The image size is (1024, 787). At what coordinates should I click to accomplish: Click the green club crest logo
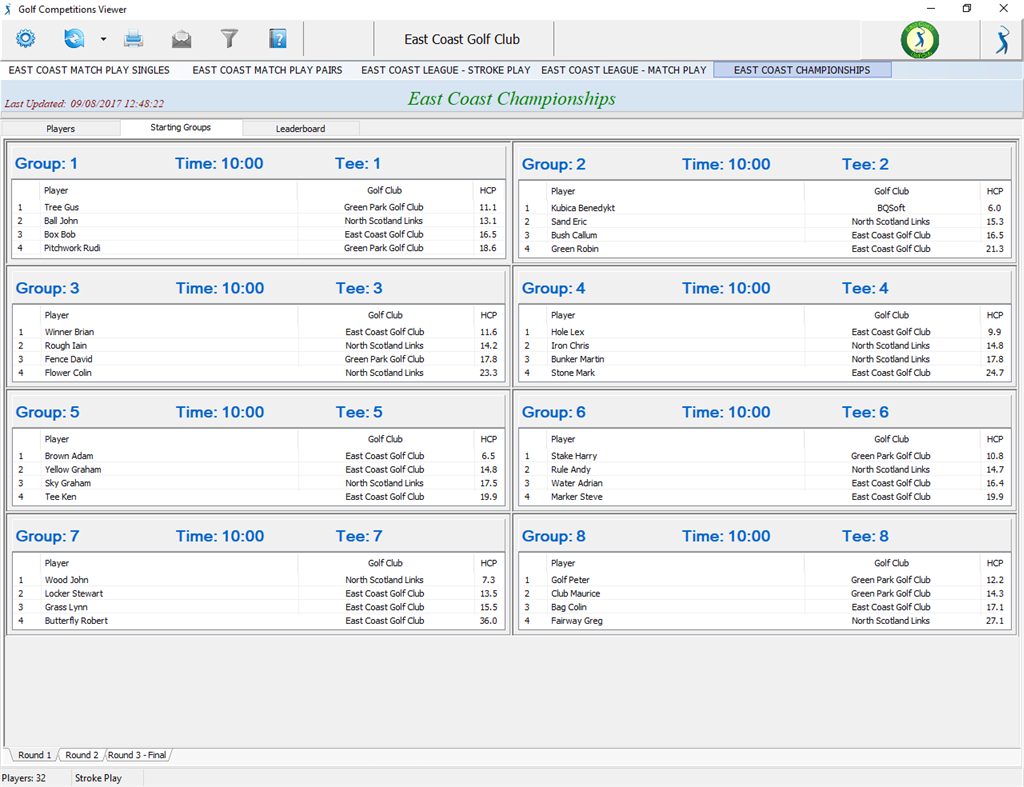(x=920, y=40)
